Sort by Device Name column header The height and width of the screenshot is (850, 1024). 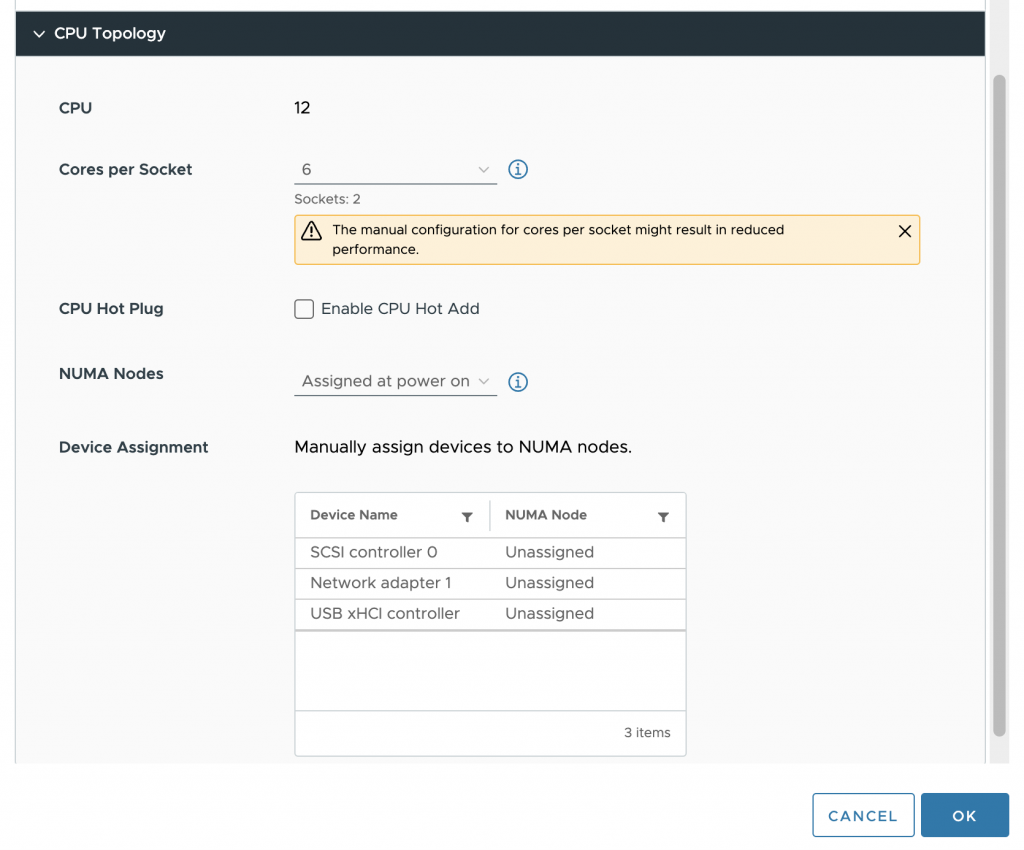click(x=354, y=515)
